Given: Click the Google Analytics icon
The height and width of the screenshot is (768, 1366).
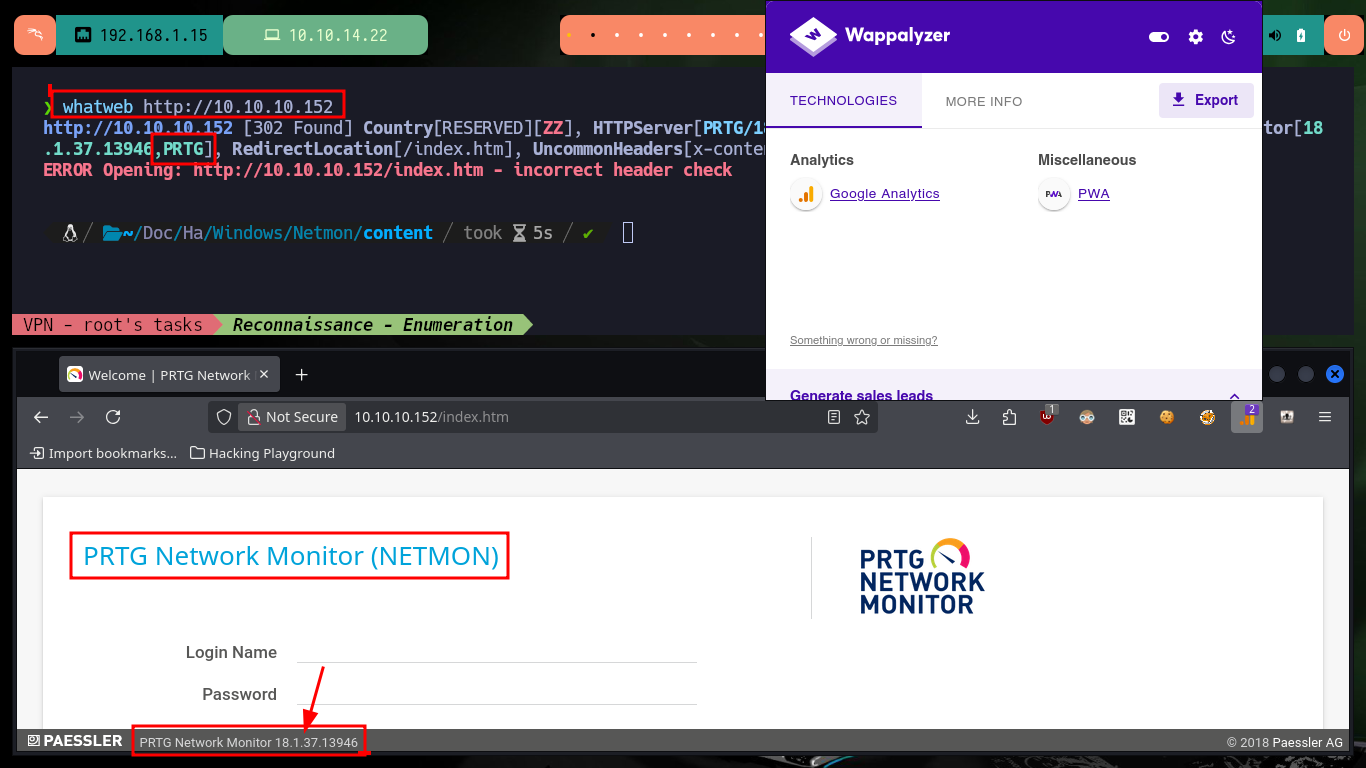Looking at the screenshot, I should click(x=806, y=194).
